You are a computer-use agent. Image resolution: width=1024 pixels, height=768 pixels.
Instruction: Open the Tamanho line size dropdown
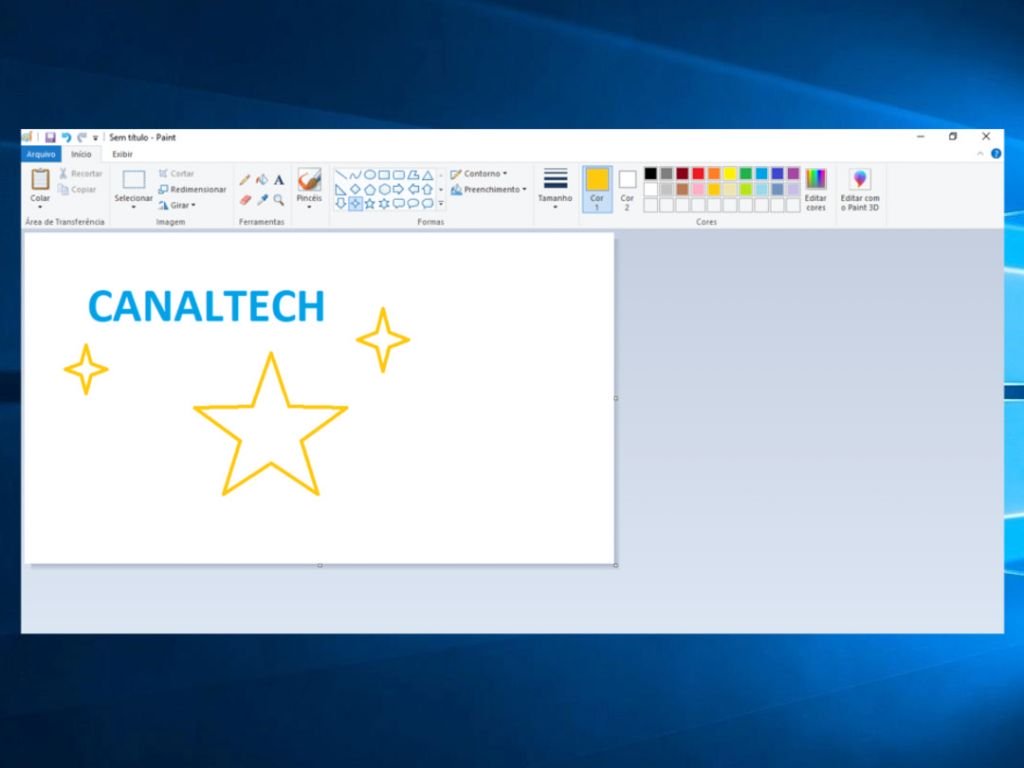click(555, 189)
